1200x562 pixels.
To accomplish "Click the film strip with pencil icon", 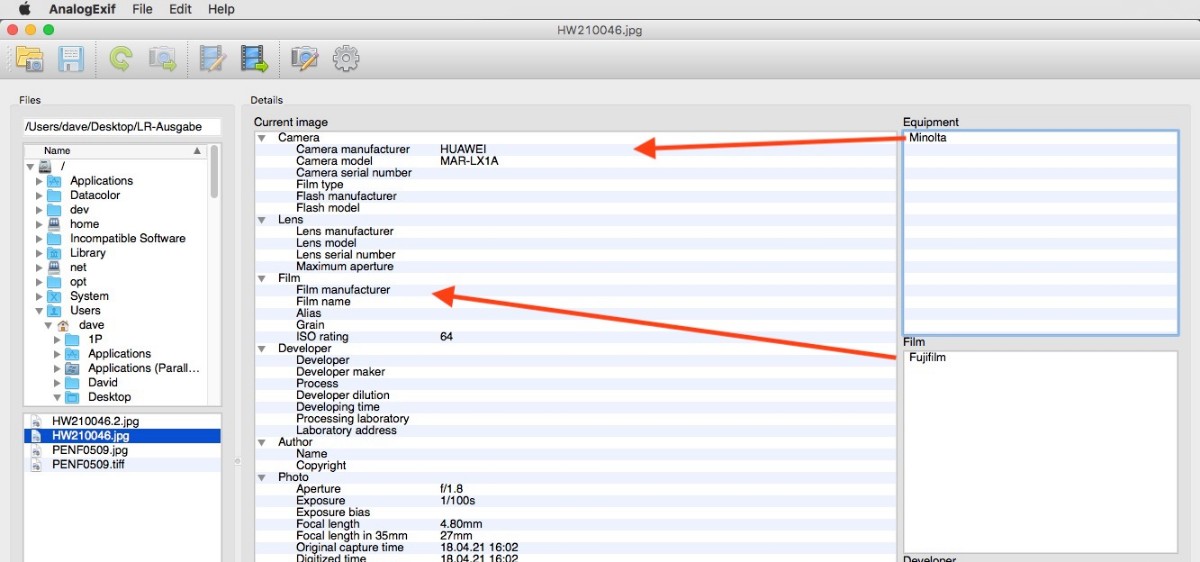I will pyautogui.click(x=212, y=59).
